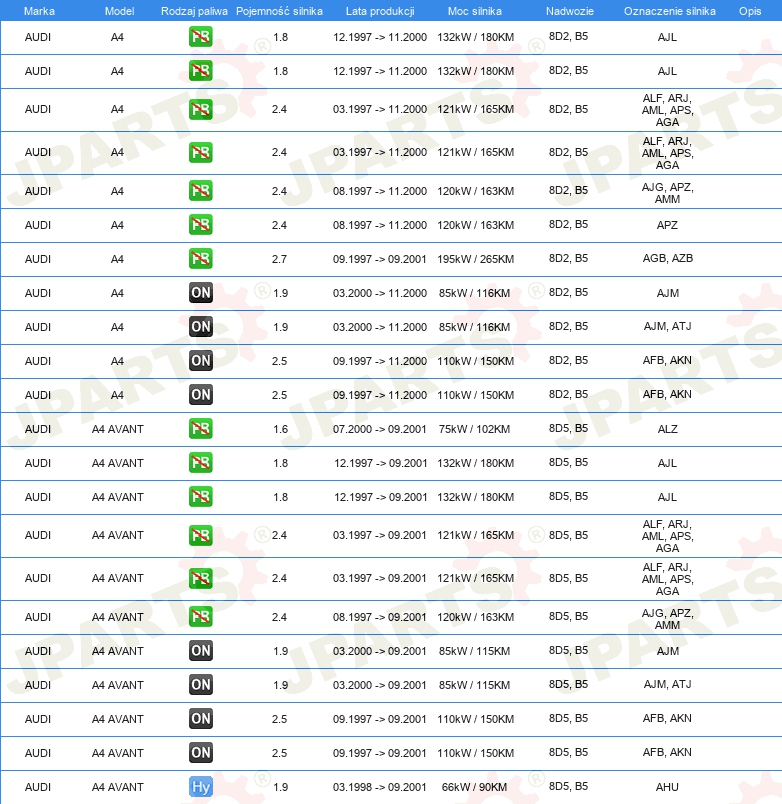Click the PB petrol icon in the A4 2.7 row
This screenshot has width=782, height=804.
[x=201, y=259]
